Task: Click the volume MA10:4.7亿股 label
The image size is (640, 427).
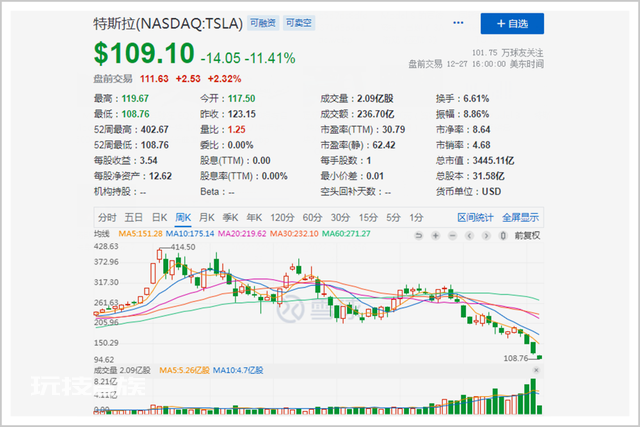Action: (x=238, y=370)
